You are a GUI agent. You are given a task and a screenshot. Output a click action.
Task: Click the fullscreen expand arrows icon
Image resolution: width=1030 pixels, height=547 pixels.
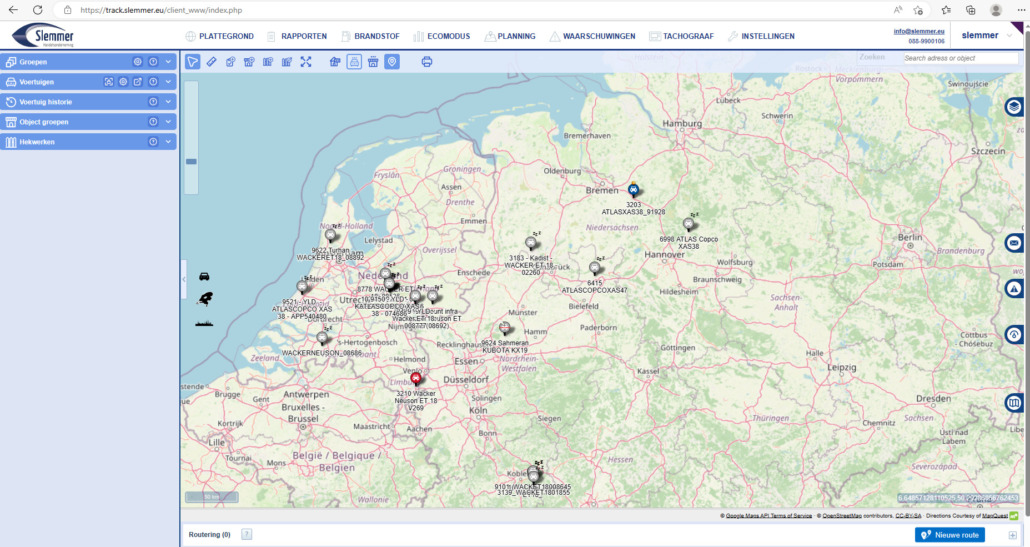(306, 62)
